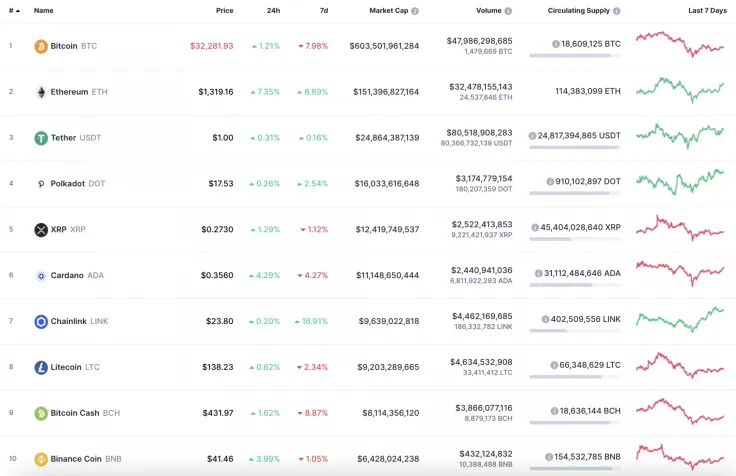Click the Bitcoin orange logo icon
This screenshot has height=476, width=736.
coord(41,46)
